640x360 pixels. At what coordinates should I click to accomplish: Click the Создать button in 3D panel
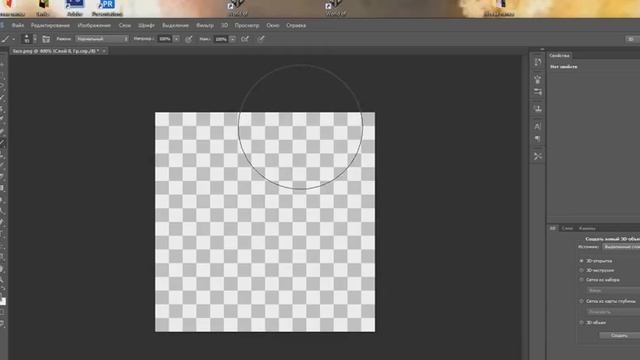[619, 336]
